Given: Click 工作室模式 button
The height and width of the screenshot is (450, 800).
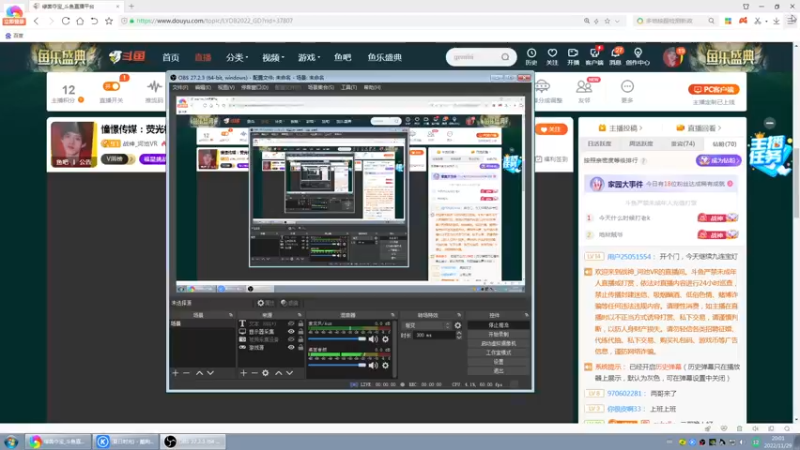Looking at the screenshot, I should pyautogui.click(x=498, y=353).
